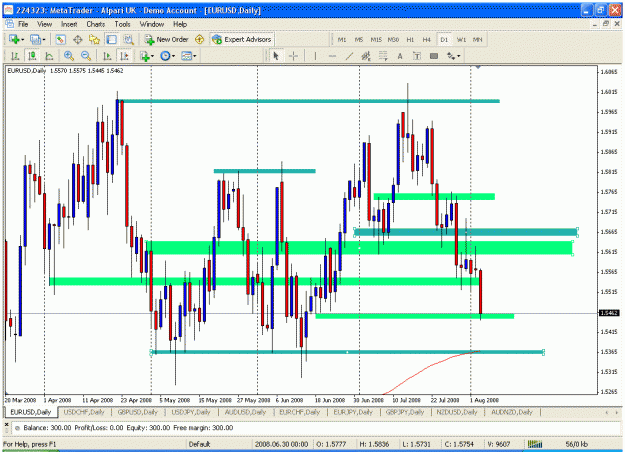Select the rectangle drawing tool
The height and width of the screenshot is (452, 625).
[x=434, y=56]
